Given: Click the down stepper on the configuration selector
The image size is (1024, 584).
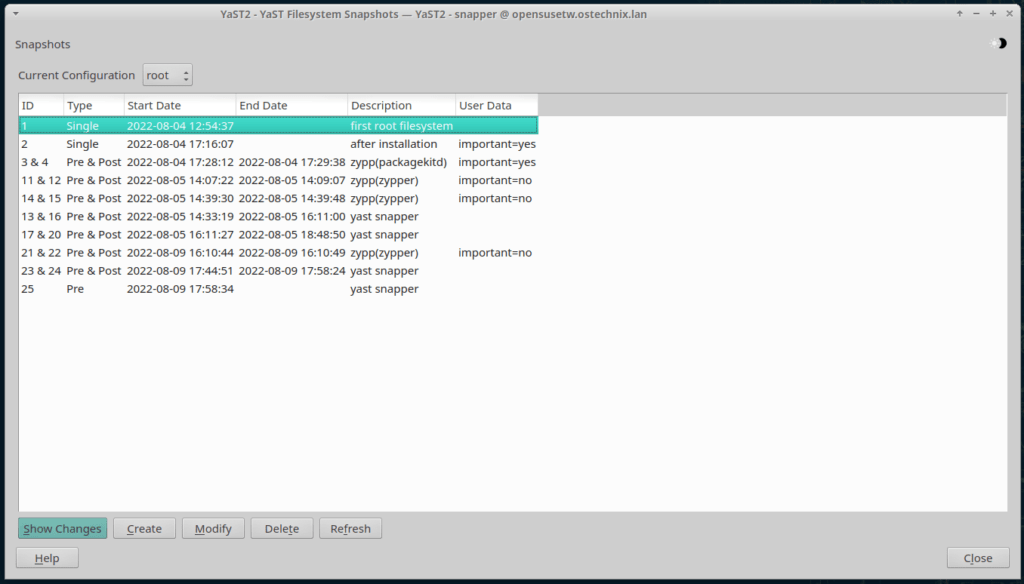Looking at the screenshot, I should click(x=185, y=79).
